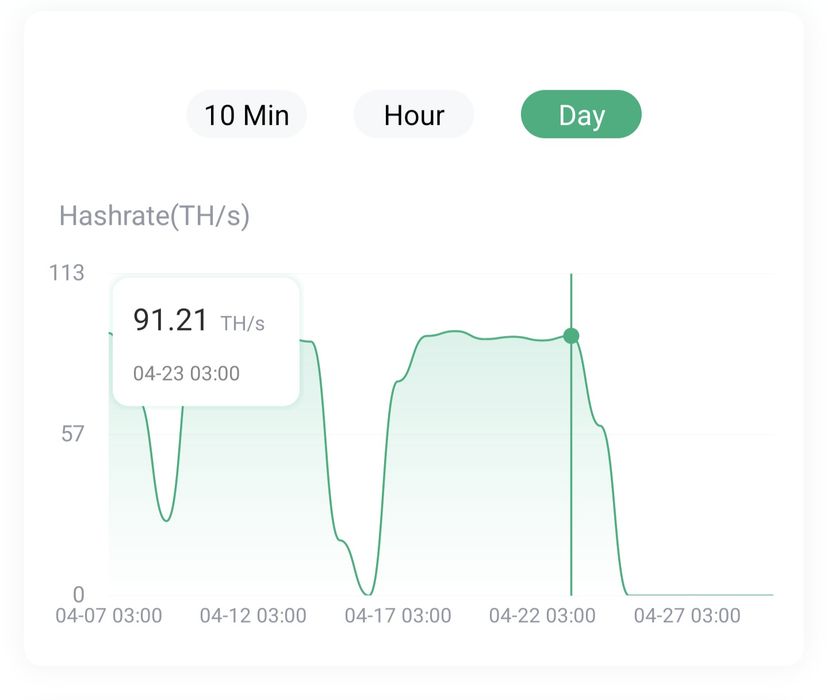Select the Hour interval tab
The image size is (828, 700).
click(x=414, y=115)
